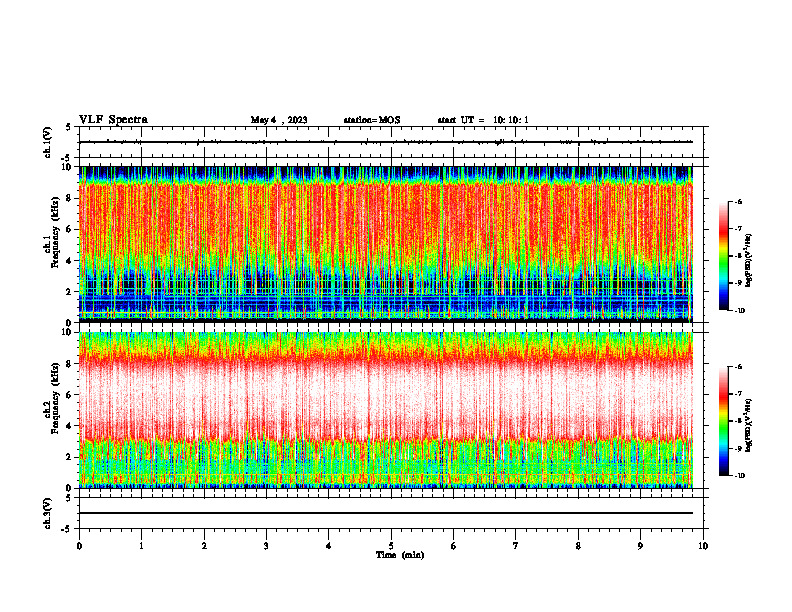Screen dimensions: 792x612
Task: Click the "ch.1(V)" axis label
Action: click(x=48, y=142)
